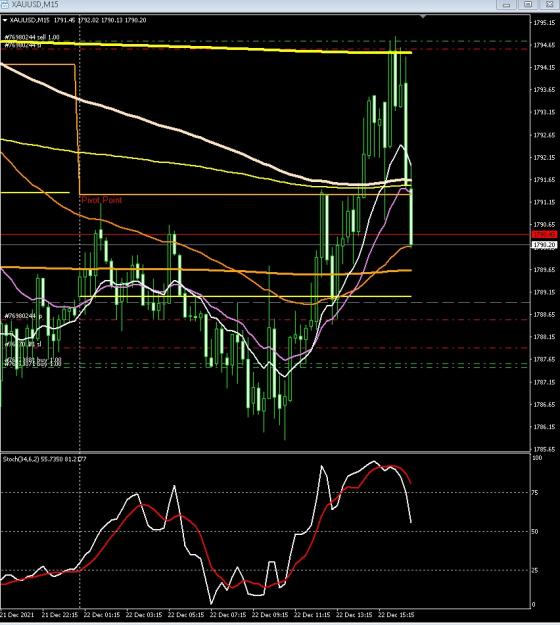The width and height of the screenshot is (560, 625).
Task: Click the 22 Dec 11:15 time axis label
Action: [312, 615]
